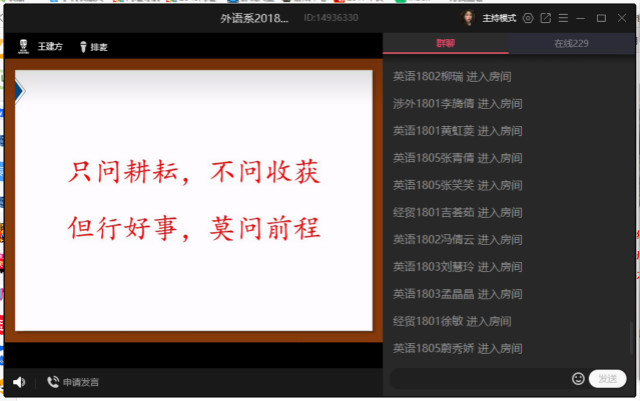Click the 发送 send button

pyautogui.click(x=608, y=379)
